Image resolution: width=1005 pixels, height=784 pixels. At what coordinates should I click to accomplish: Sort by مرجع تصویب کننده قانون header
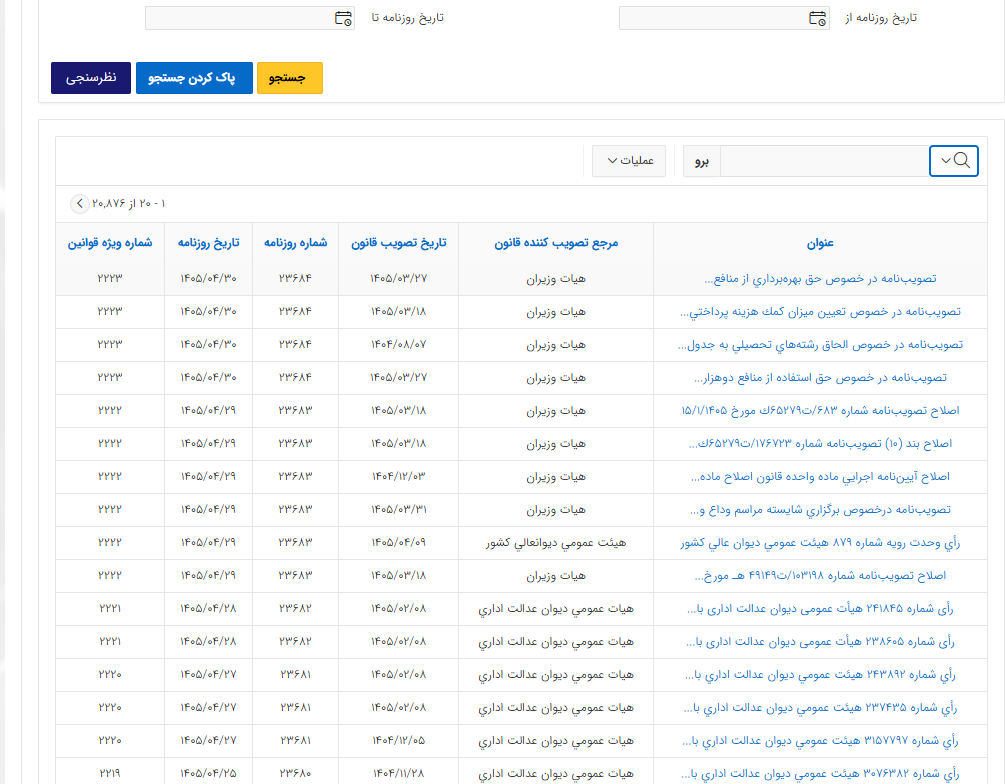(556, 243)
